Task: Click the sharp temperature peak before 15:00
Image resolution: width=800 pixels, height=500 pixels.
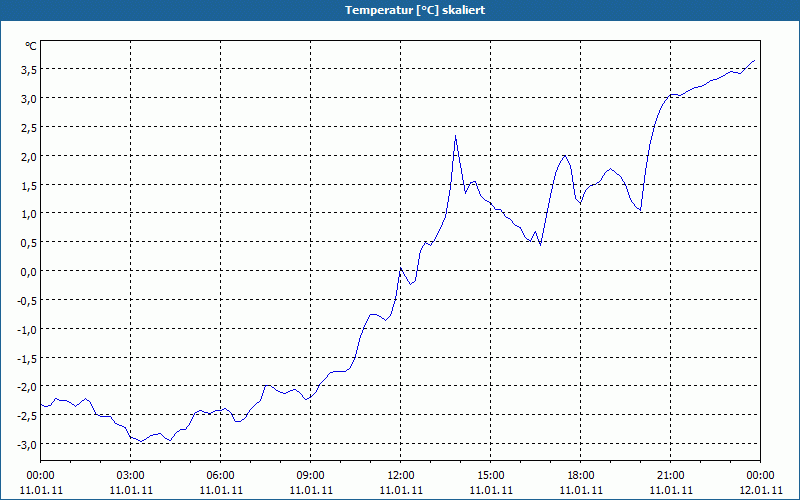Action: [456, 136]
